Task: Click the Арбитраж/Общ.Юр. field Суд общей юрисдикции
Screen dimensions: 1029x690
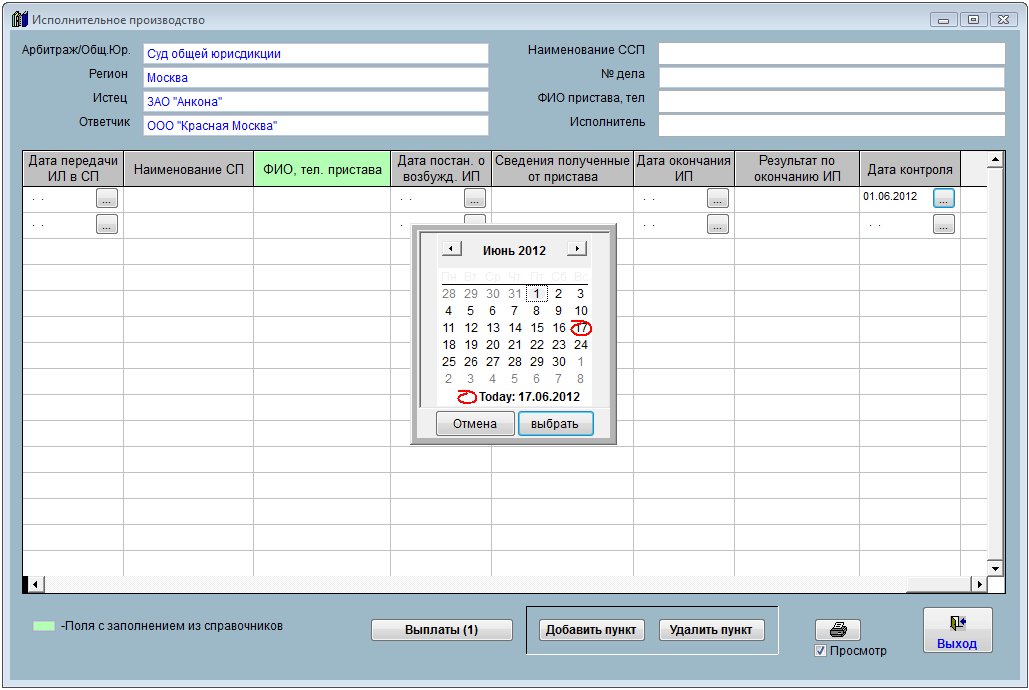Action: pyautogui.click(x=316, y=54)
